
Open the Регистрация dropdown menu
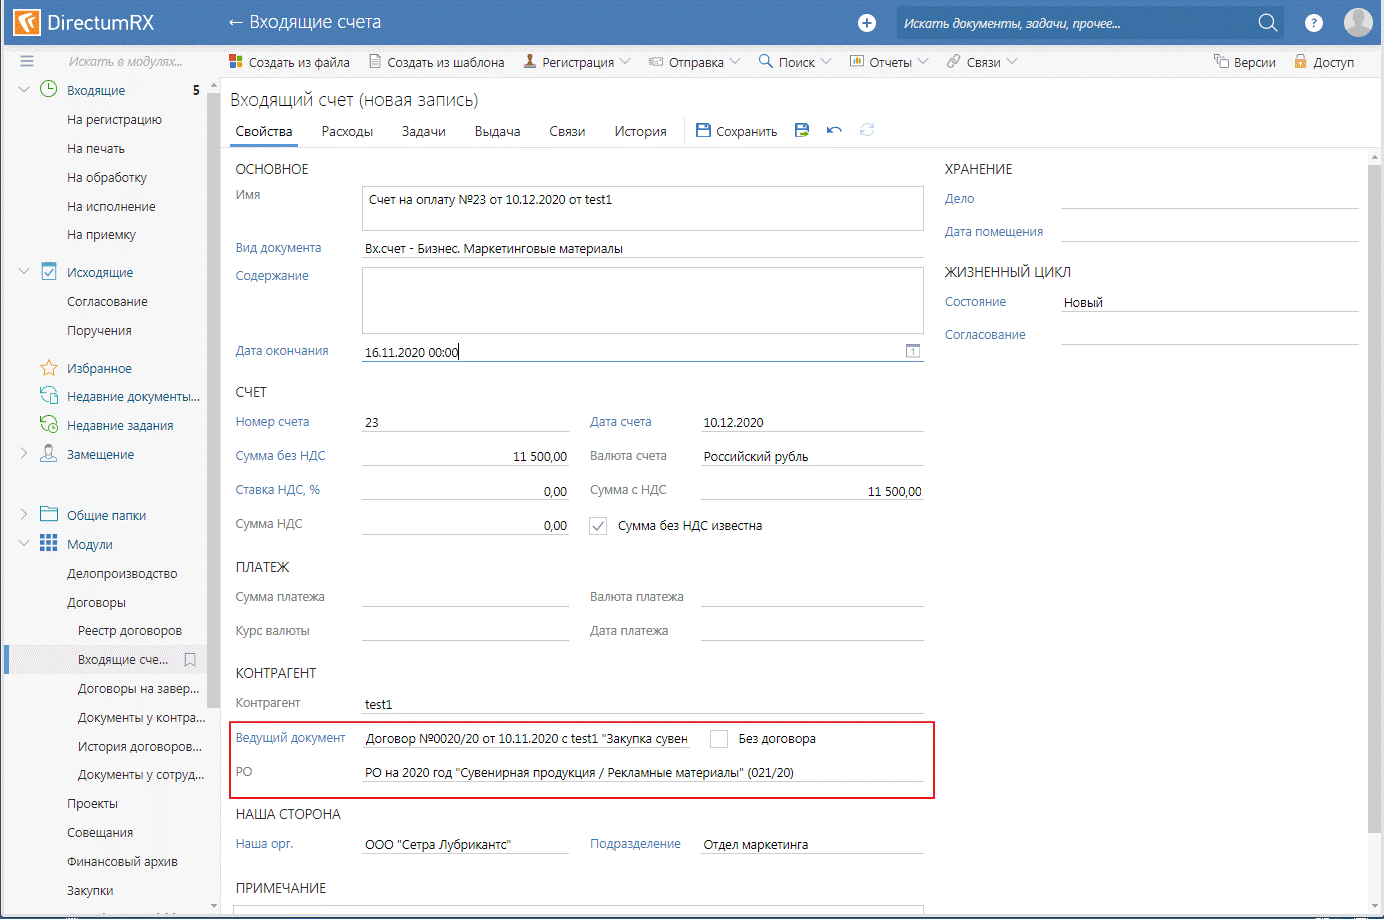(577, 62)
